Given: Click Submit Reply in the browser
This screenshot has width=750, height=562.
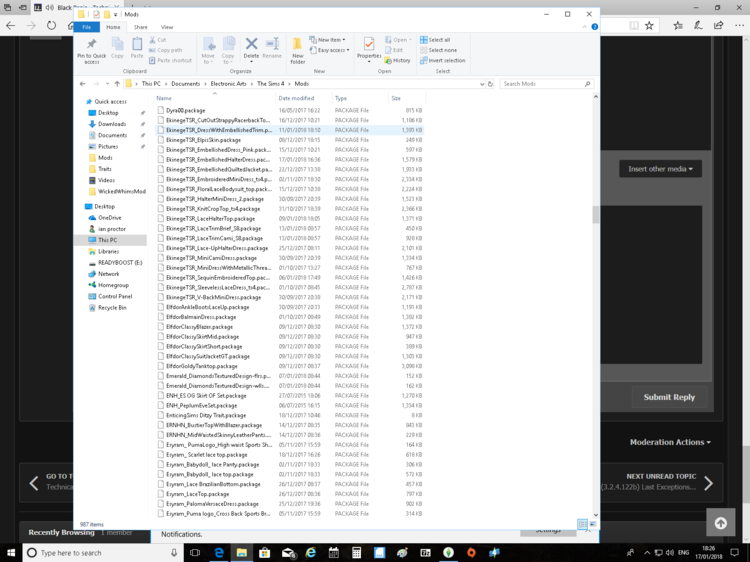Looking at the screenshot, I should click(669, 397).
